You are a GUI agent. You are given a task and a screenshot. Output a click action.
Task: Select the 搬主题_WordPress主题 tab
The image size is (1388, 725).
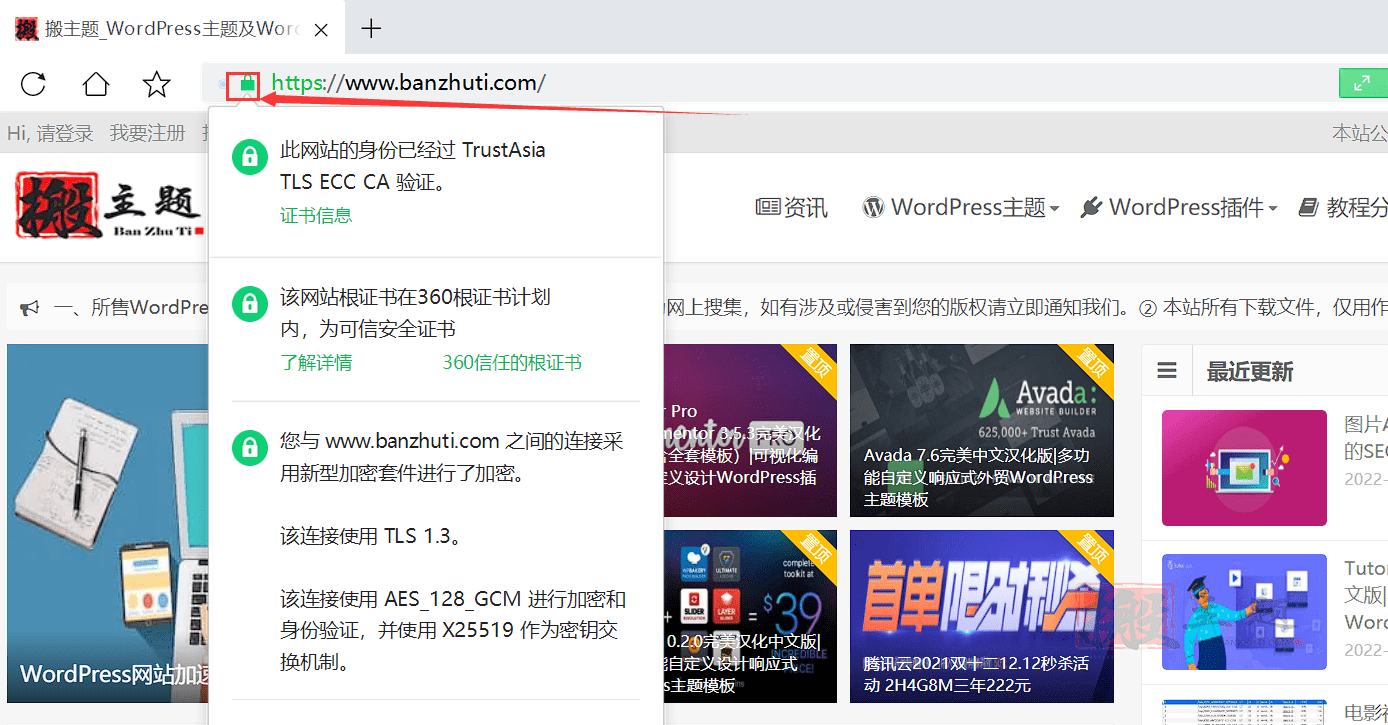172,28
